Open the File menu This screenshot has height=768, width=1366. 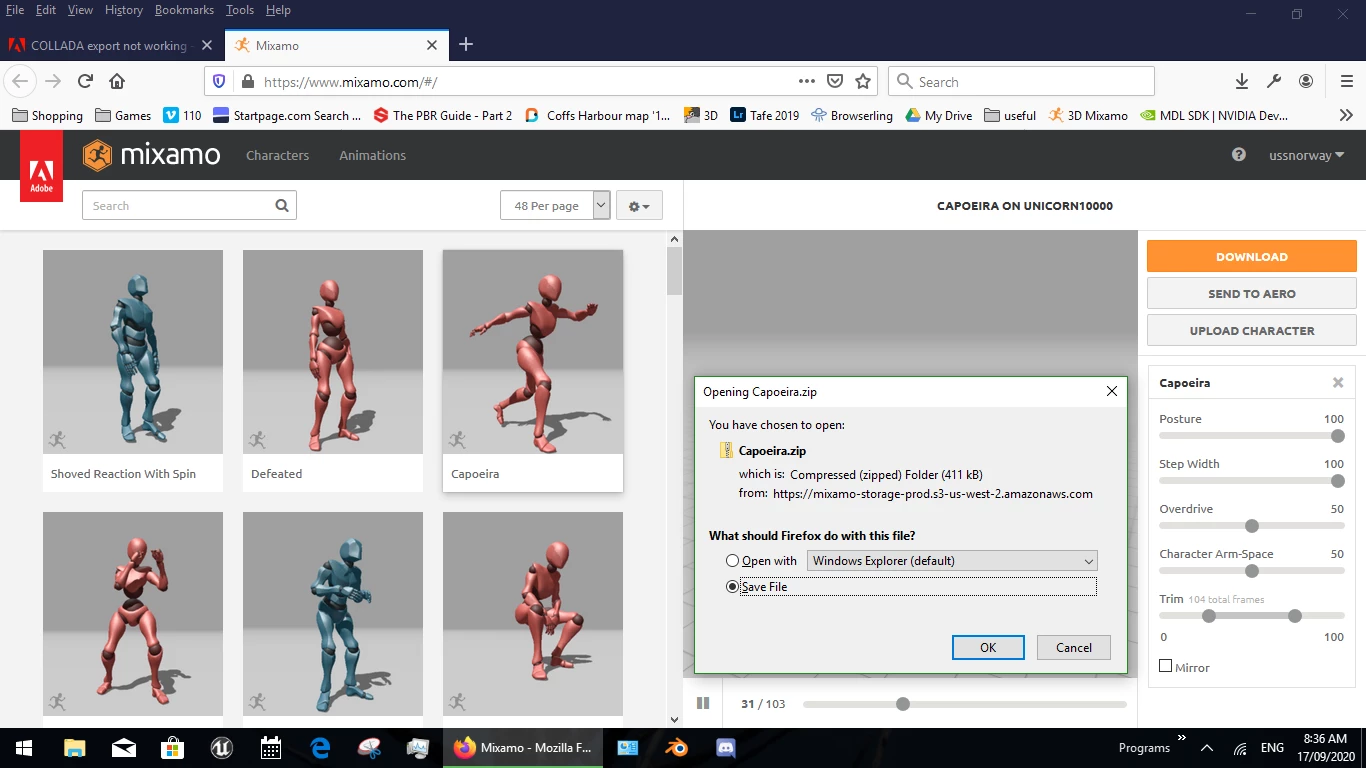click(x=15, y=10)
